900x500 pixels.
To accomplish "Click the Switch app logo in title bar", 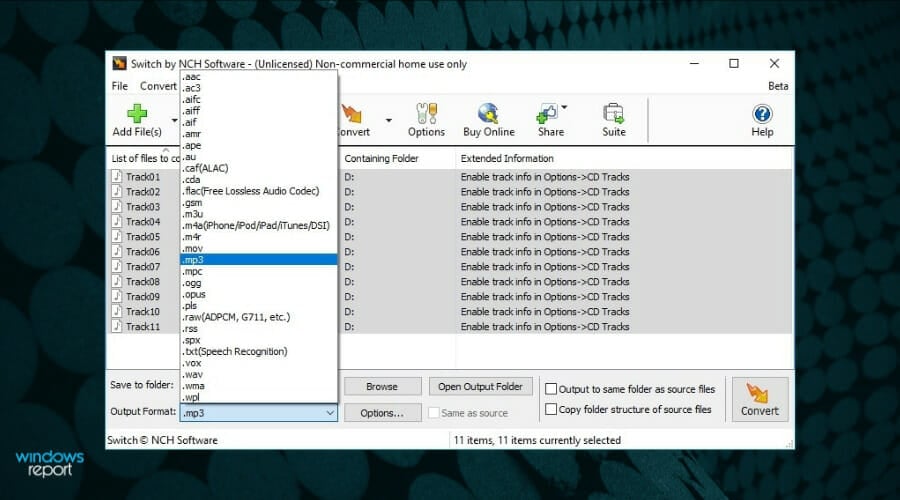I will 119,64.
